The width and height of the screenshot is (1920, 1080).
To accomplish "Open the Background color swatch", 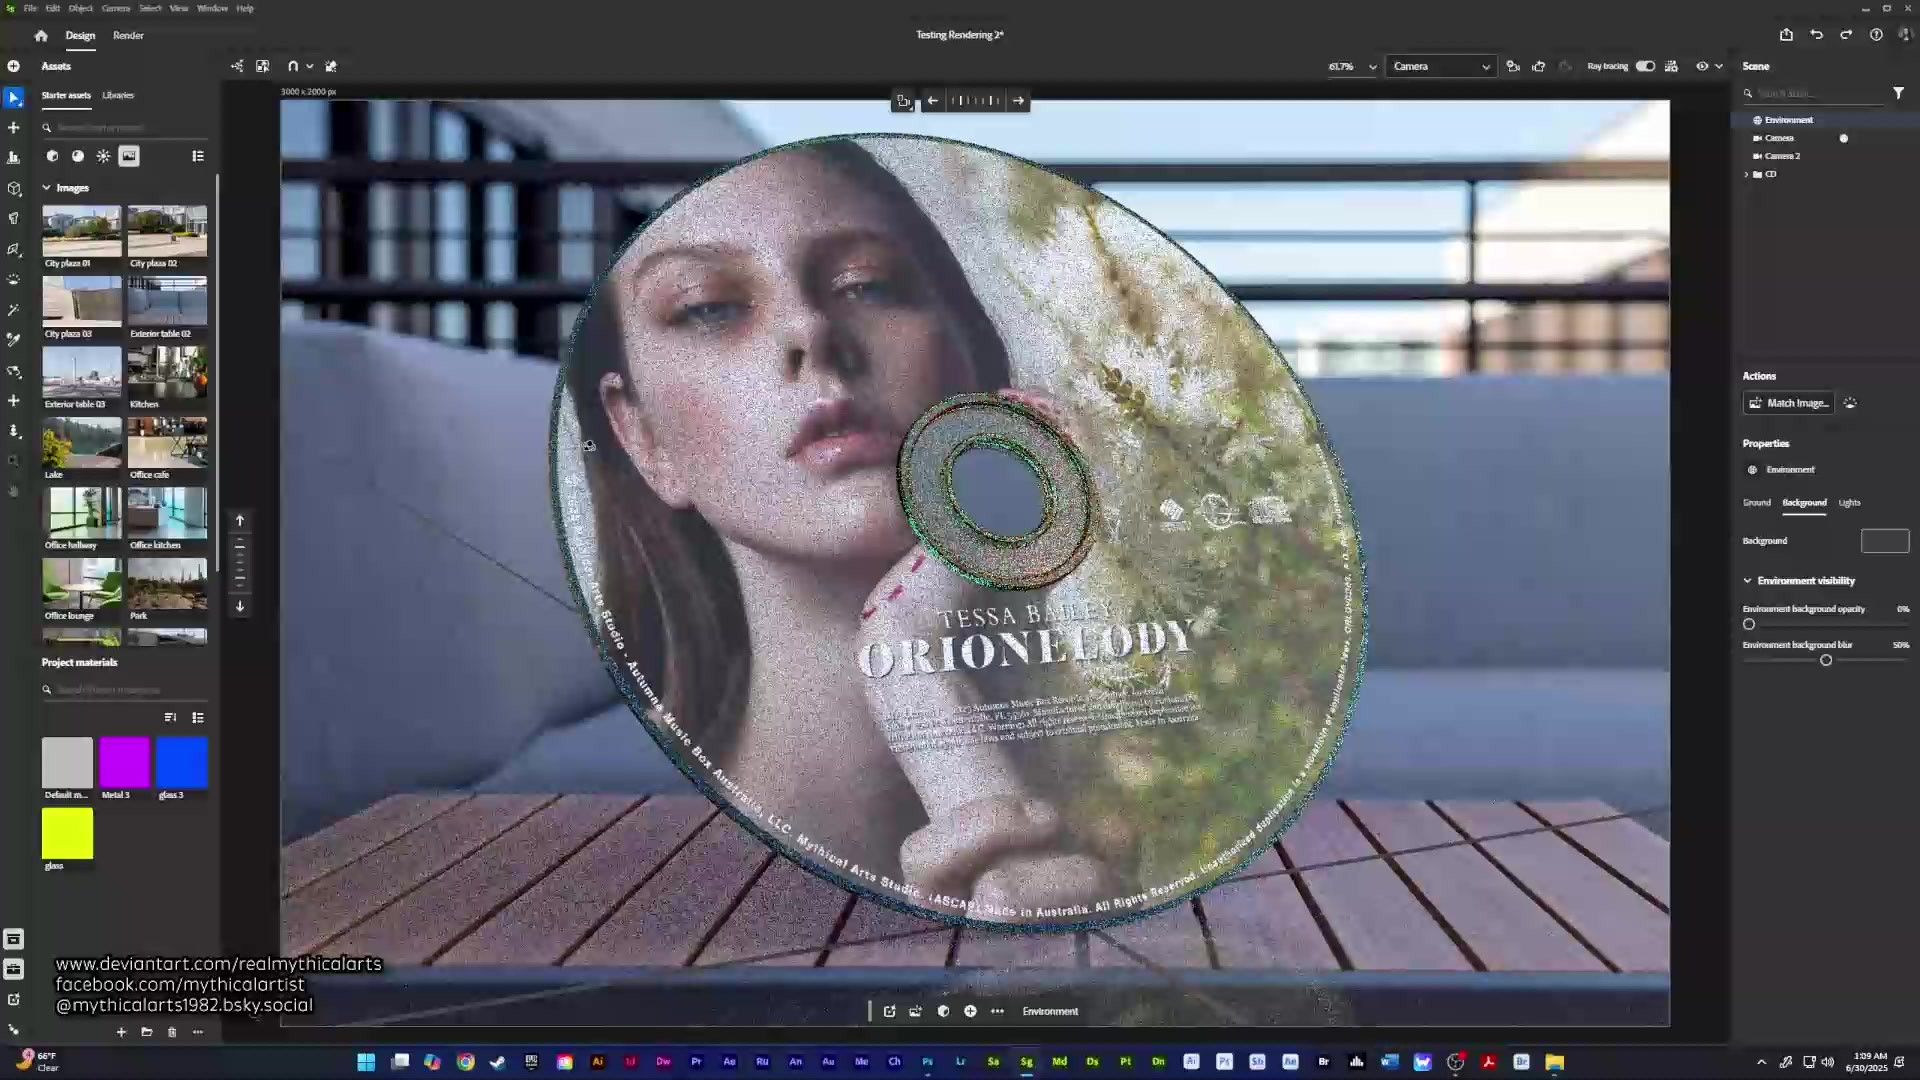I will [1885, 541].
